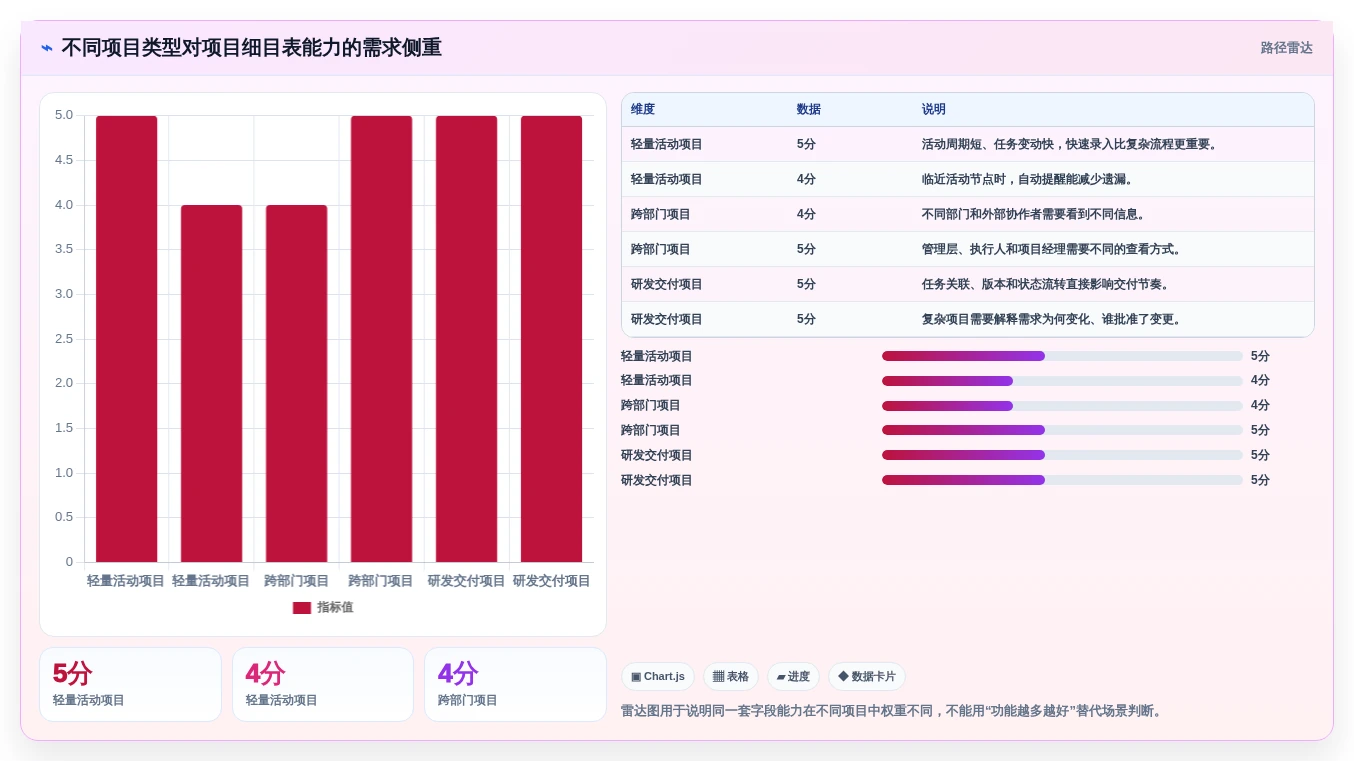1354x761 pixels.
Task: Click the 轻量活动项目 chart bar with value 4
Action: point(212,384)
